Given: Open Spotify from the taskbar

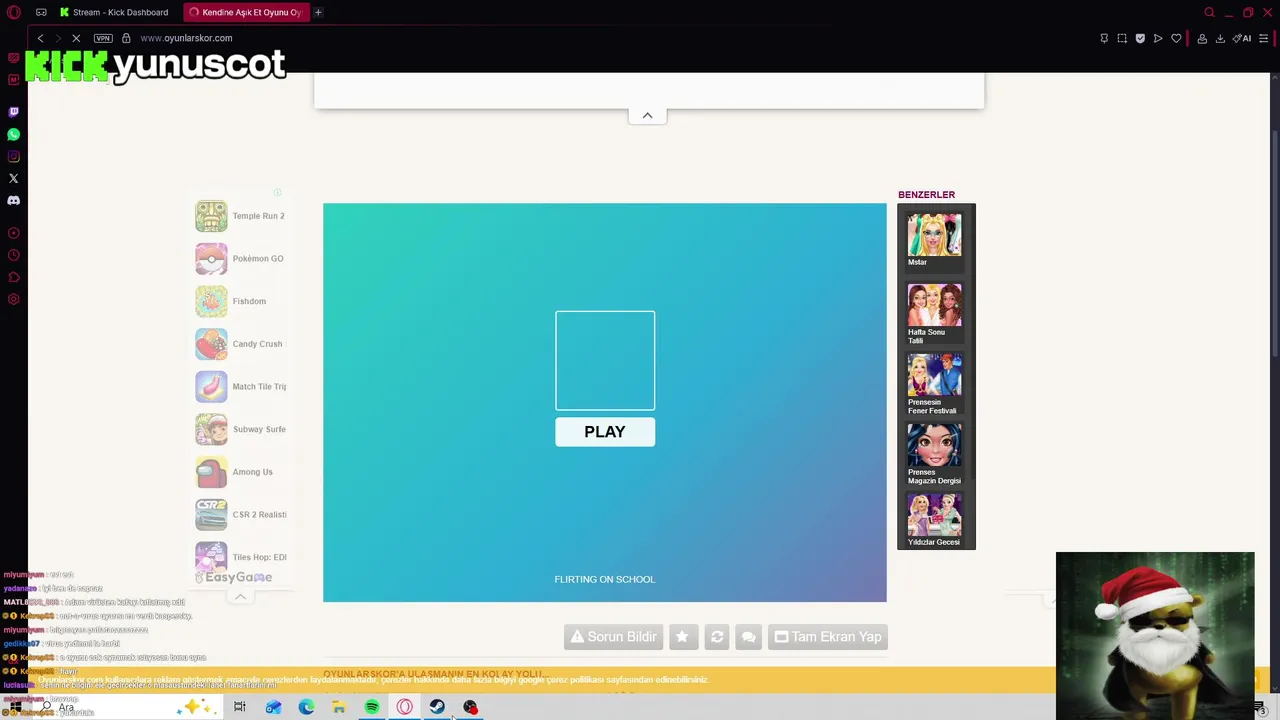Looking at the screenshot, I should click(x=372, y=707).
